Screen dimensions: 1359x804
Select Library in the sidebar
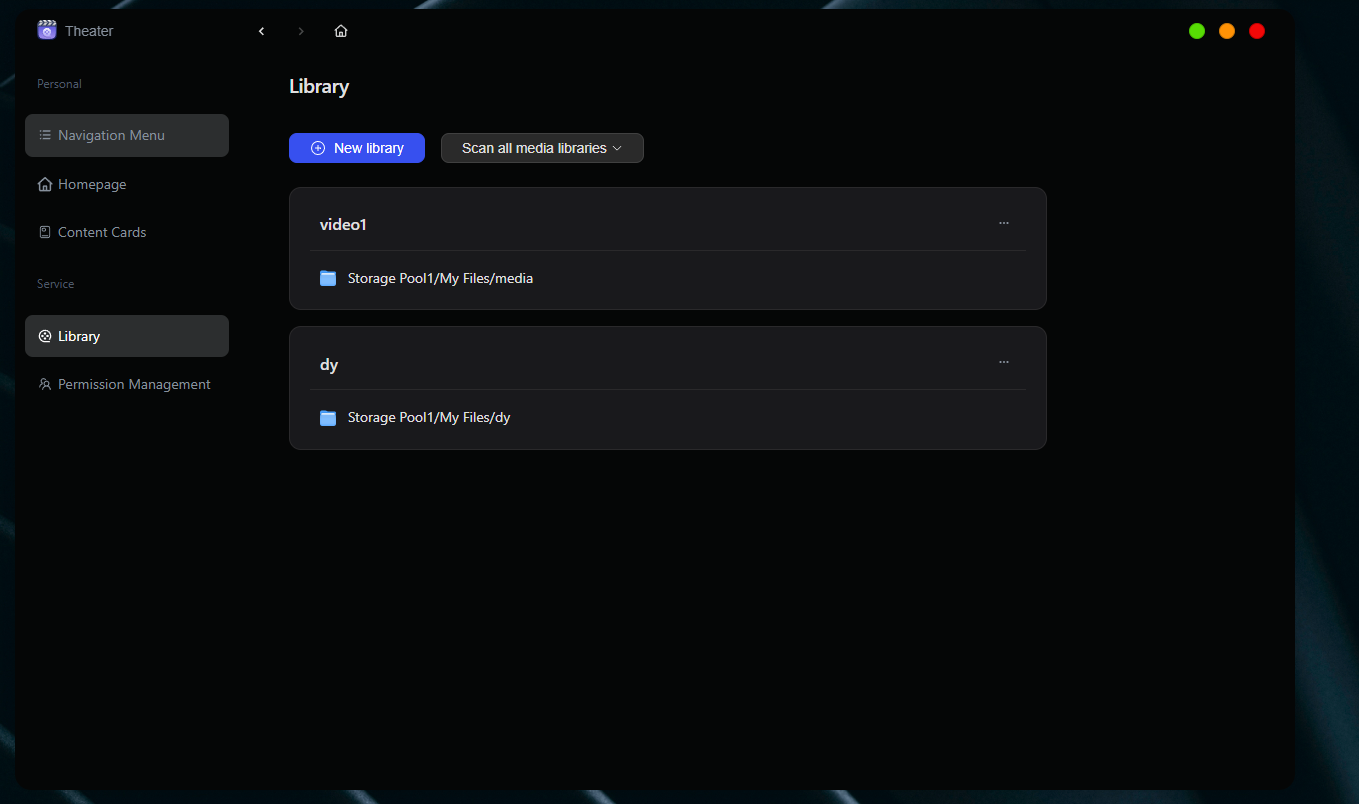127,336
